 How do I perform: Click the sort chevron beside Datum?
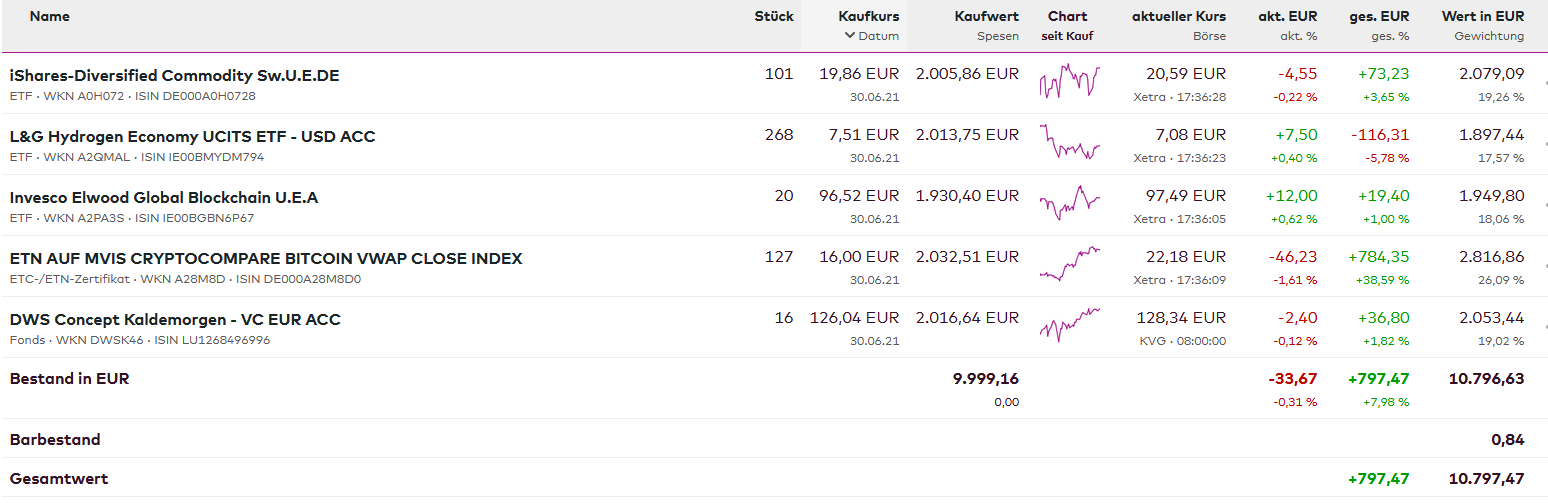point(850,36)
